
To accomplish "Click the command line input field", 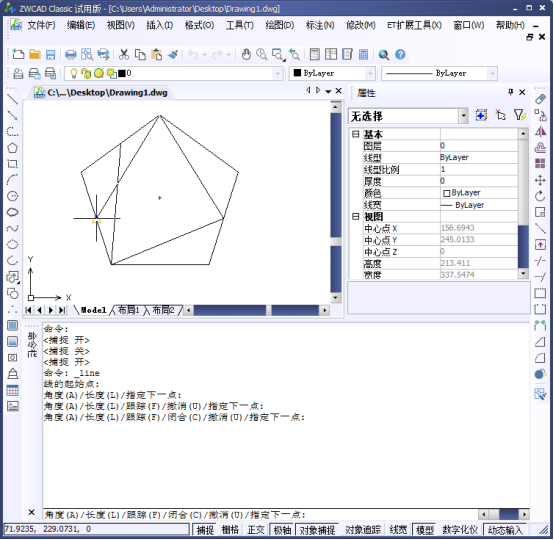I will click(260, 515).
